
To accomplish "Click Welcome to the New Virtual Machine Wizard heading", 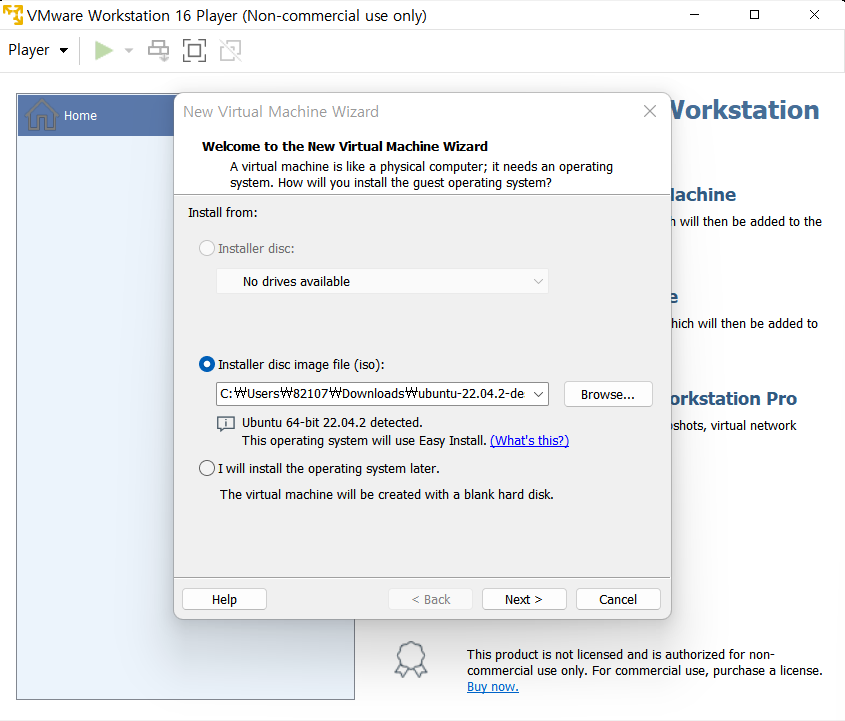I will 345,147.
